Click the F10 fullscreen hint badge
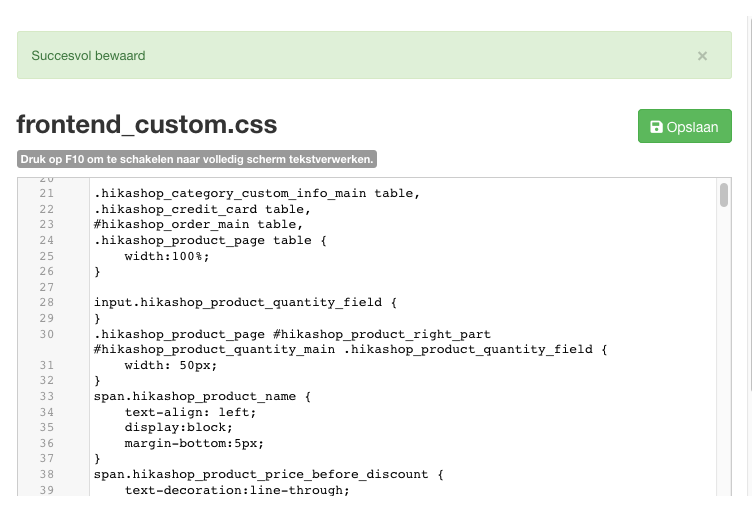This screenshot has height=505, width=752. pos(197,159)
